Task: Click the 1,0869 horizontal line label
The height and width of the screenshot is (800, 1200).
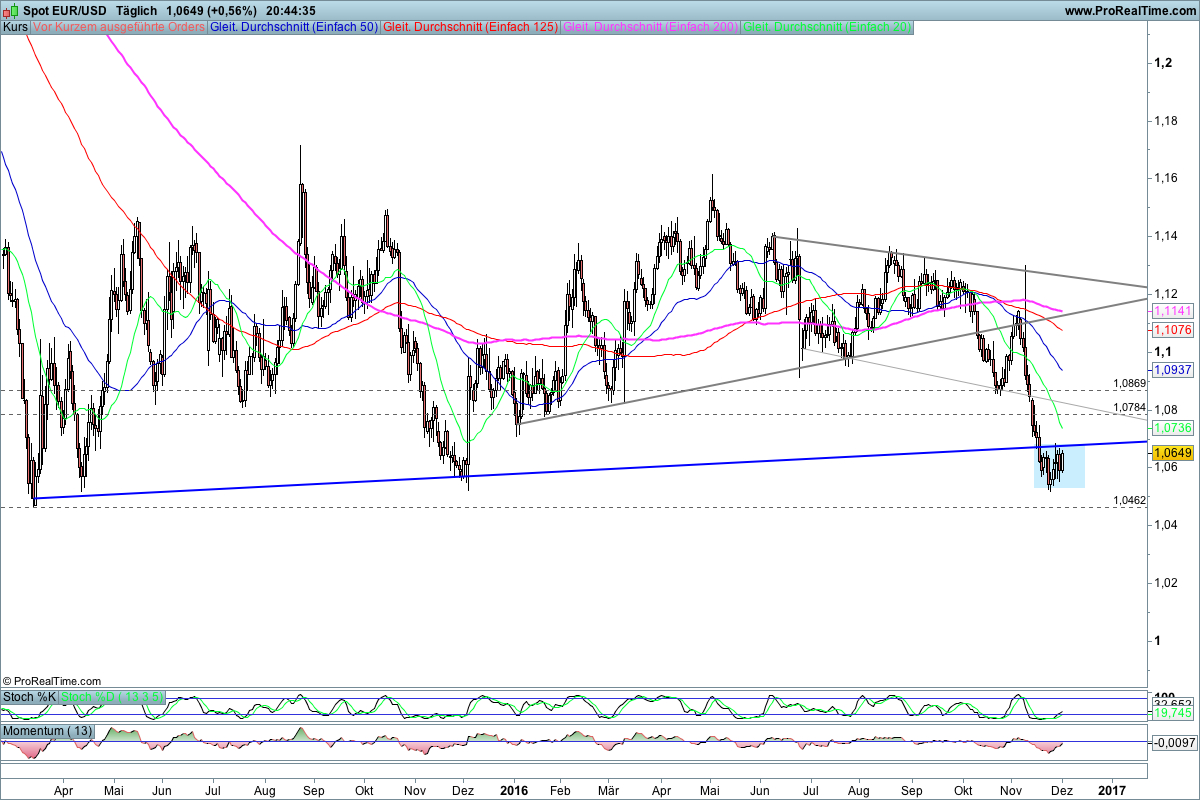Action: [x=1129, y=383]
